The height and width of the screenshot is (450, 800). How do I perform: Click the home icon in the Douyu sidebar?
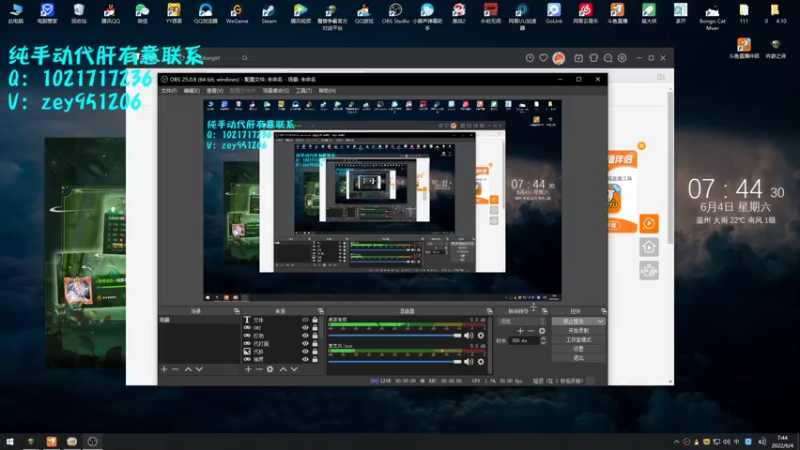point(649,247)
